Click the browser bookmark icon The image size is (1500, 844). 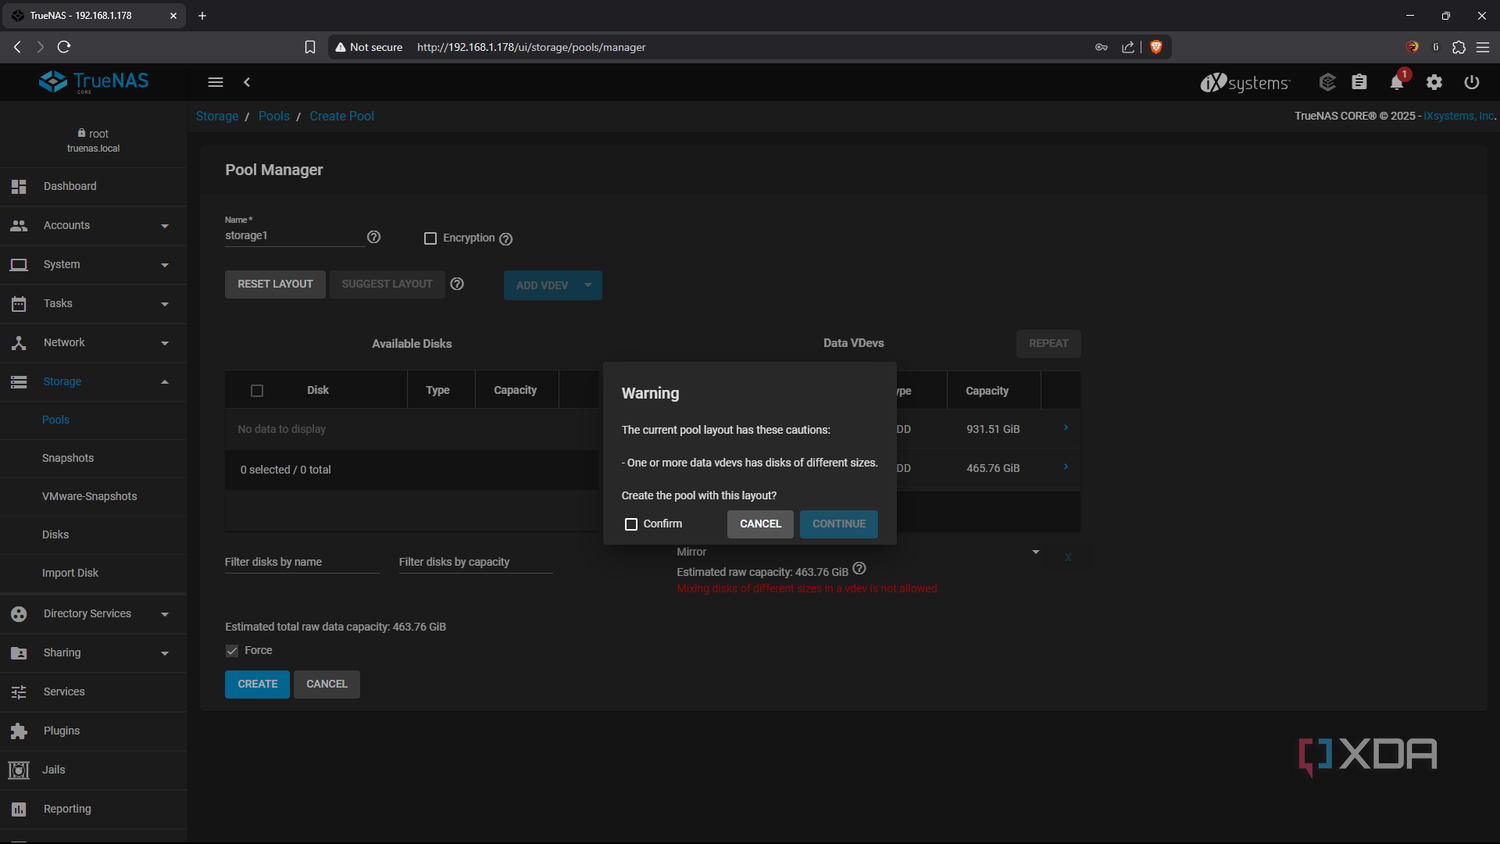[x=310, y=47]
